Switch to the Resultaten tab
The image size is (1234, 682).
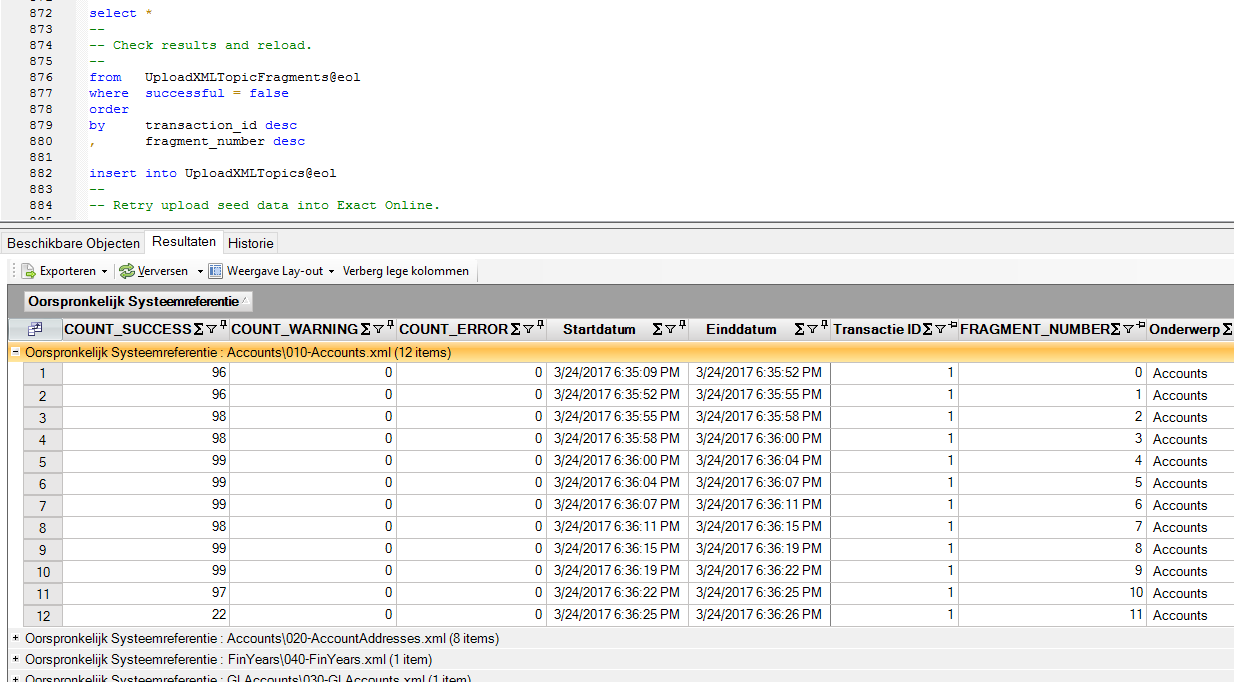[x=184, y=242]
